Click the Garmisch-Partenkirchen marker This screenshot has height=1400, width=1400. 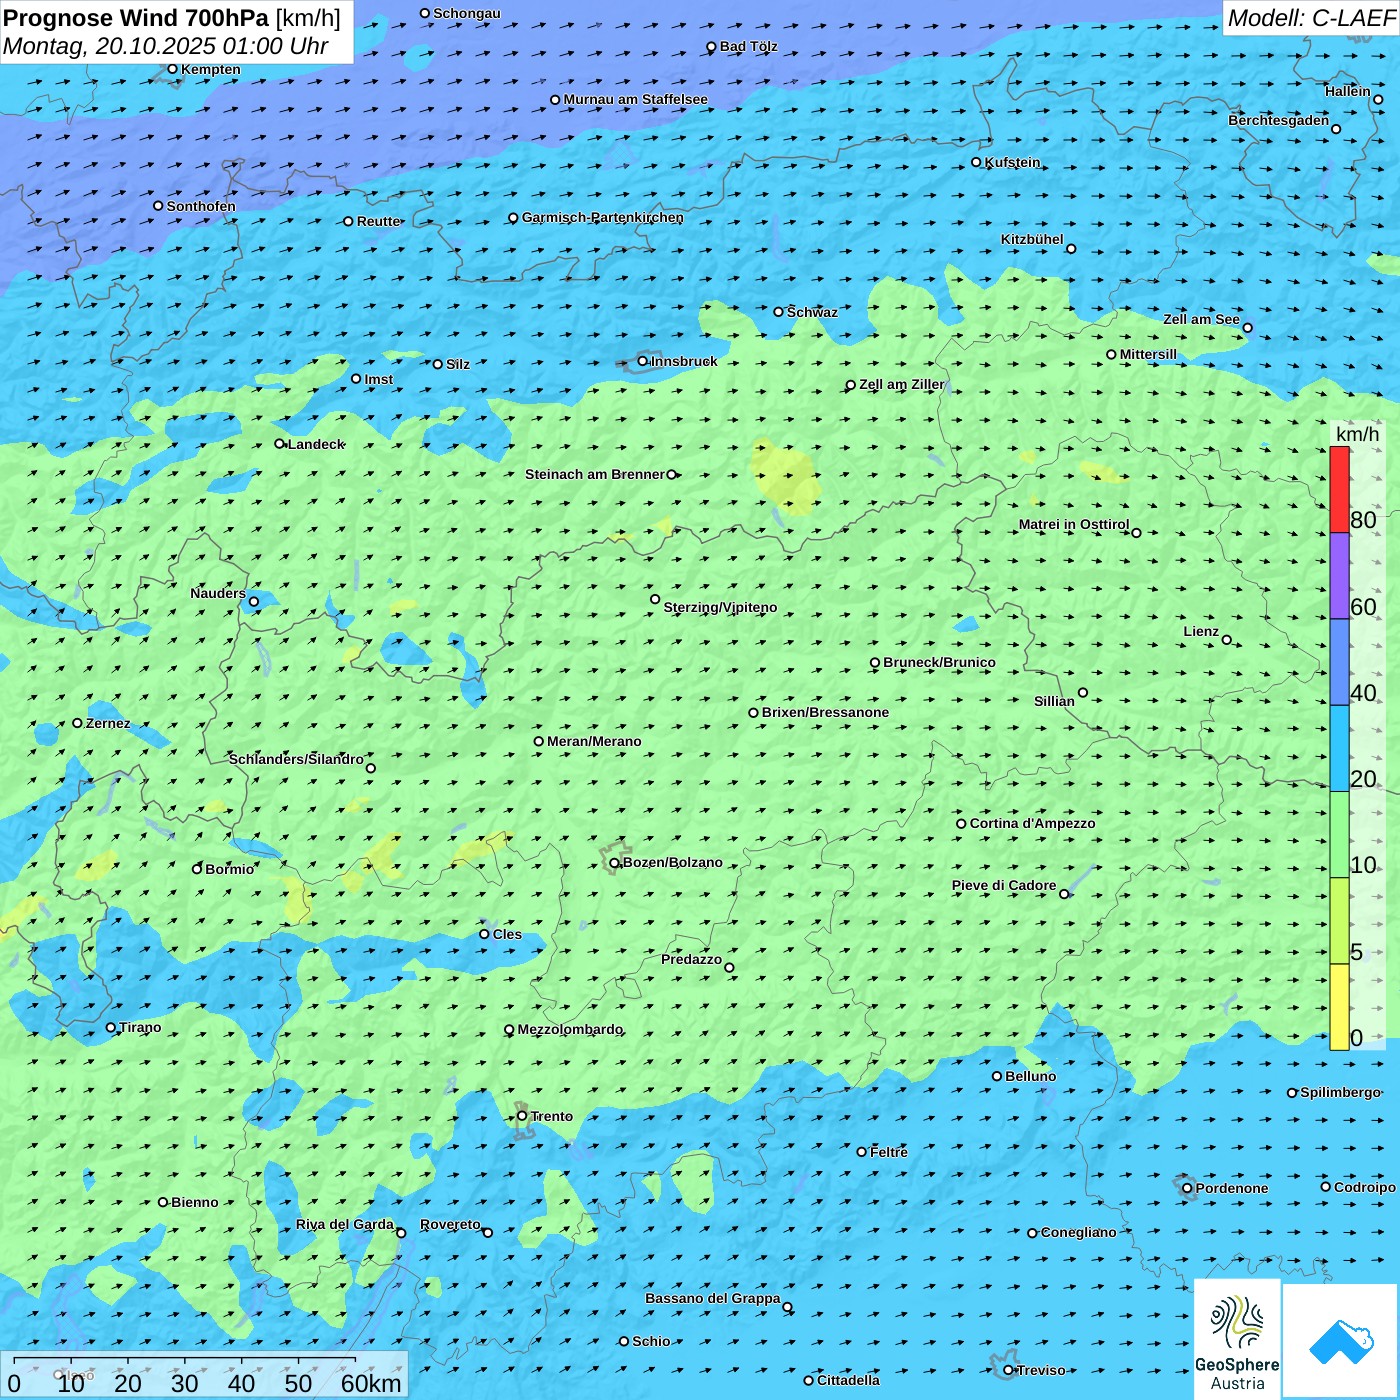(514, 218)
